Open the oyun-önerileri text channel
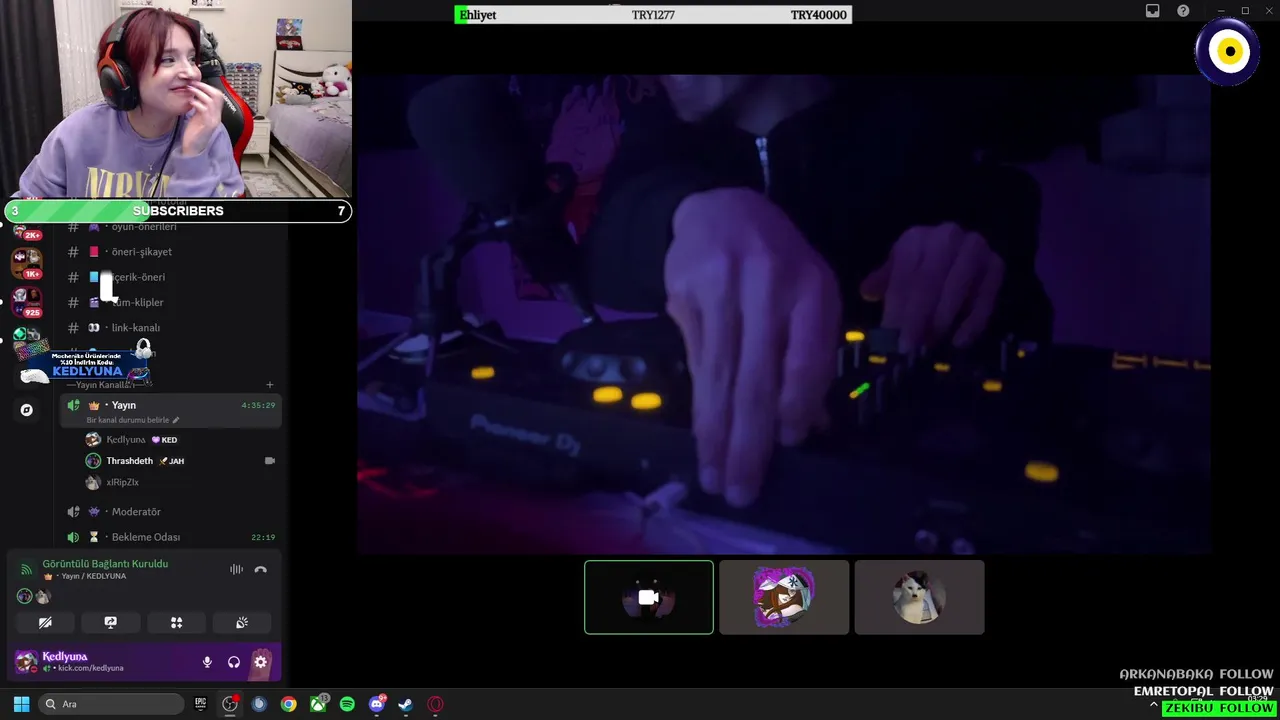1280x720 pixels. click(x=170, y=227)
